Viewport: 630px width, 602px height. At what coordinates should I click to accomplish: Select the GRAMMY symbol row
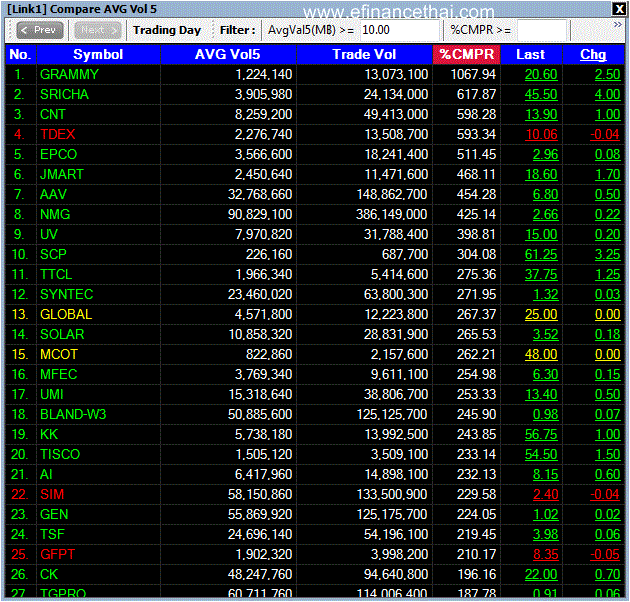coord(315,74)
